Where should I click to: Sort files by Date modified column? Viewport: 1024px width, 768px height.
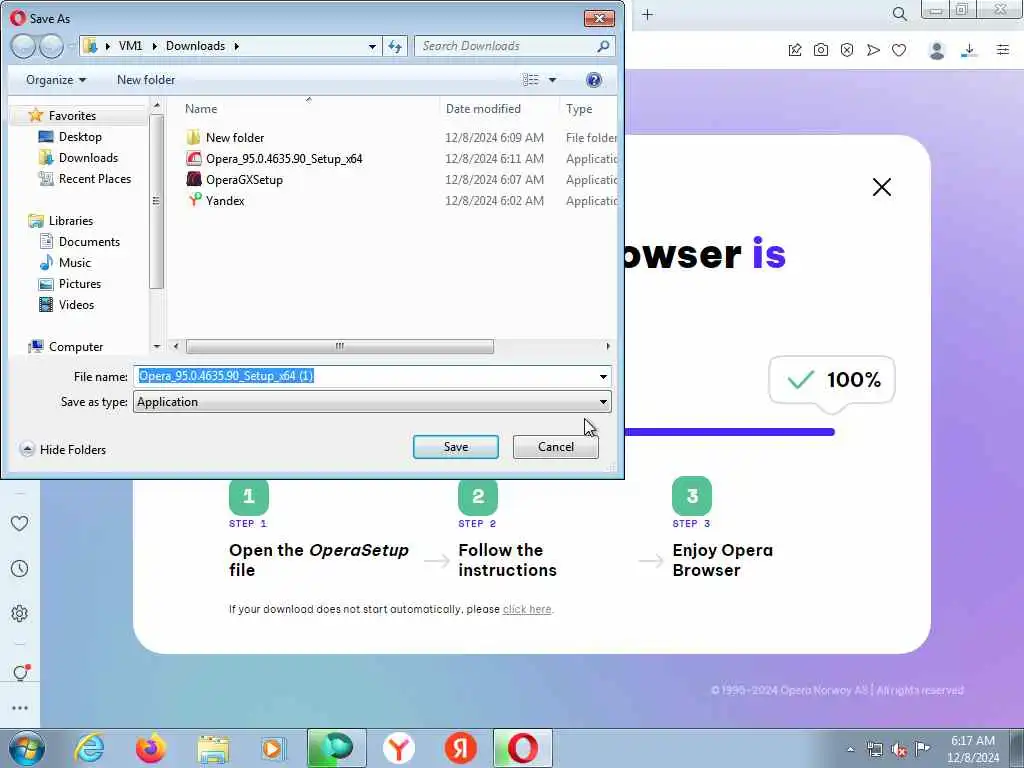click(x=483, y=109)
